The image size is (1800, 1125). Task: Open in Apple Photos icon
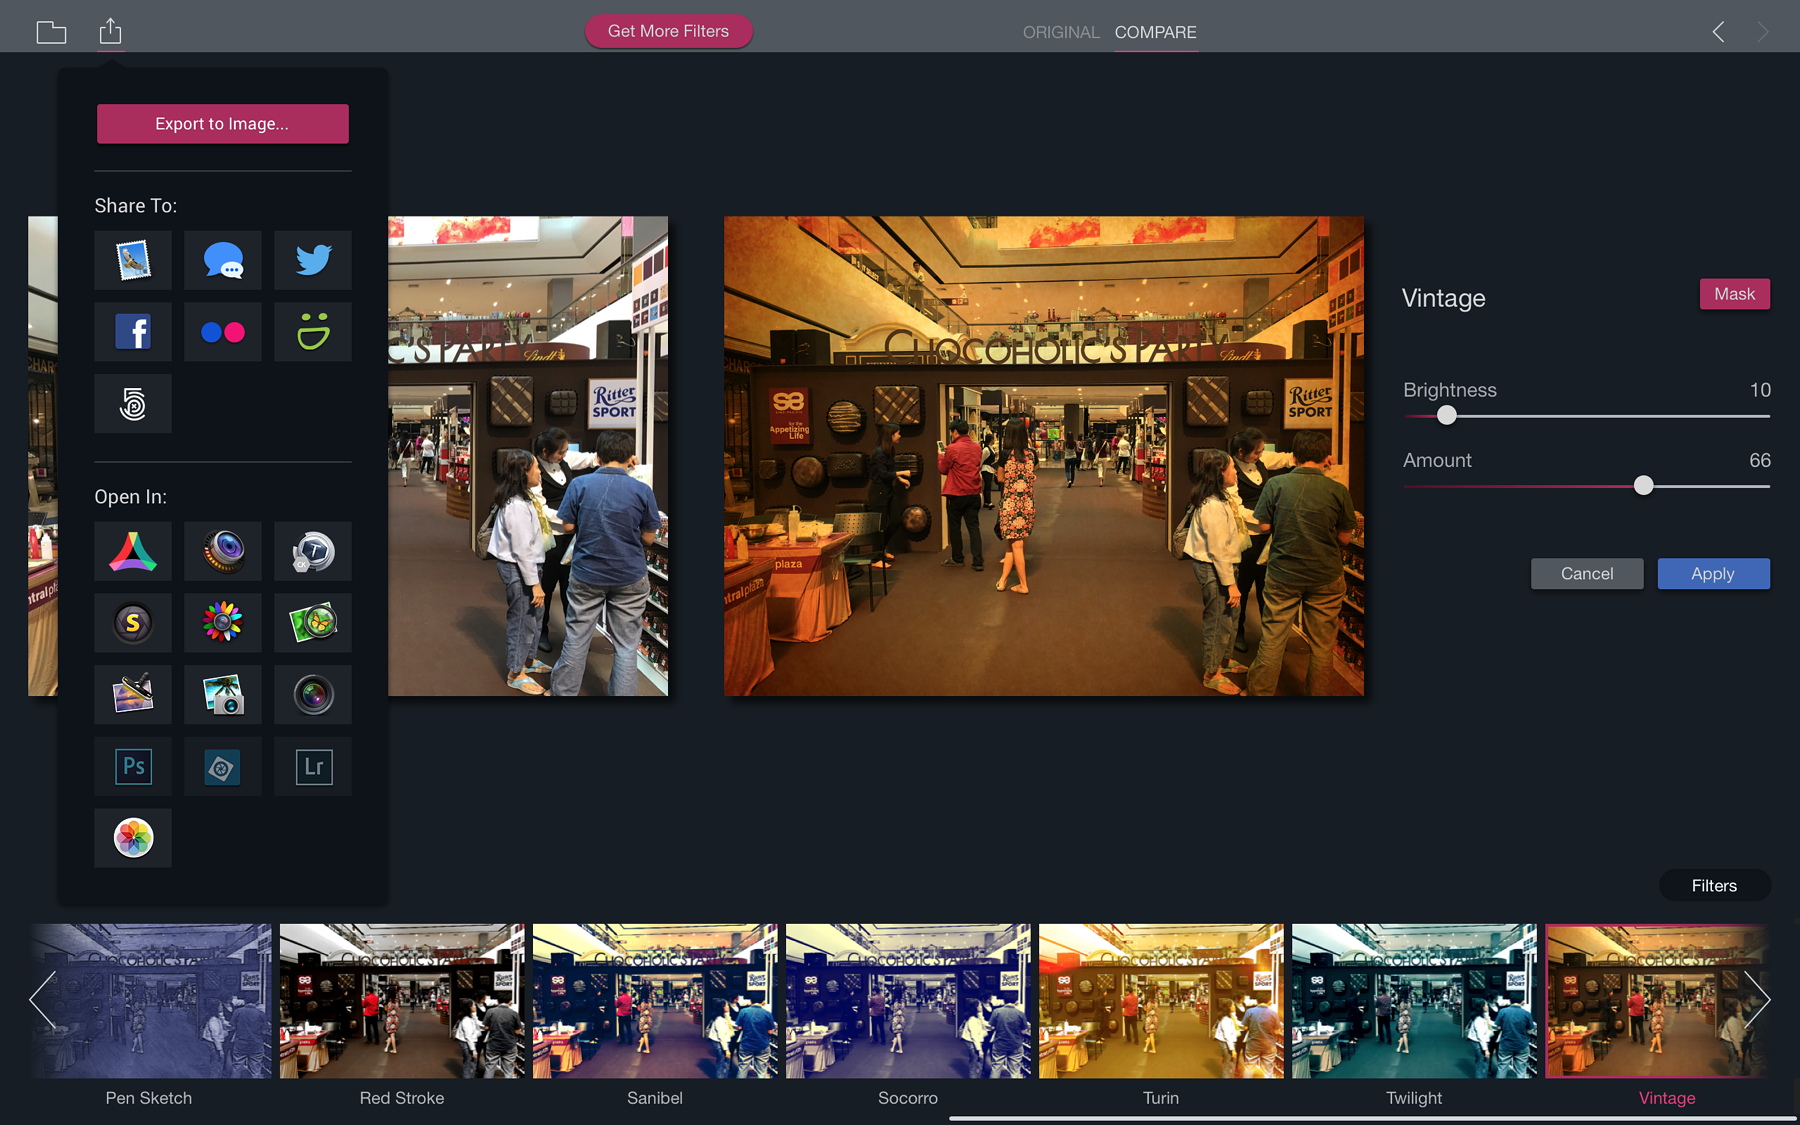click(x=133, y=838)
